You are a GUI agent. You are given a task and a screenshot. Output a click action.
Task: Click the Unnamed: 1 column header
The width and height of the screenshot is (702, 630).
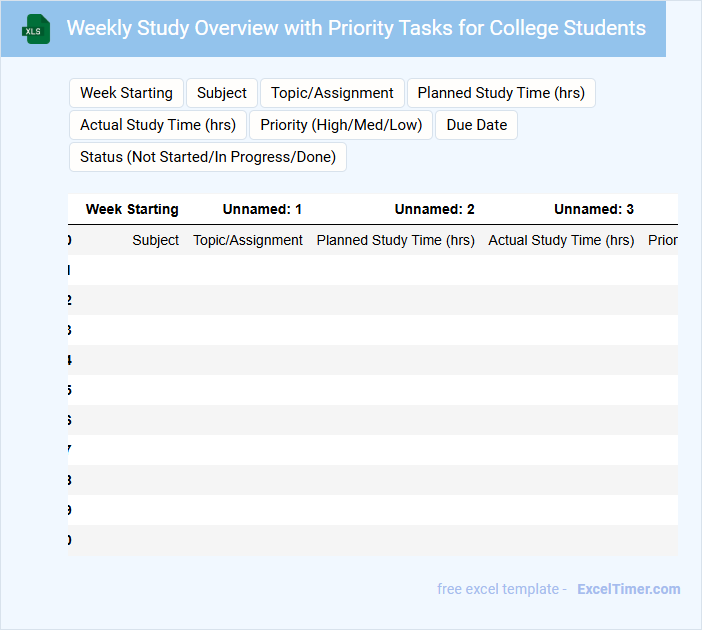pyautogui.click(x=262, y=209)
